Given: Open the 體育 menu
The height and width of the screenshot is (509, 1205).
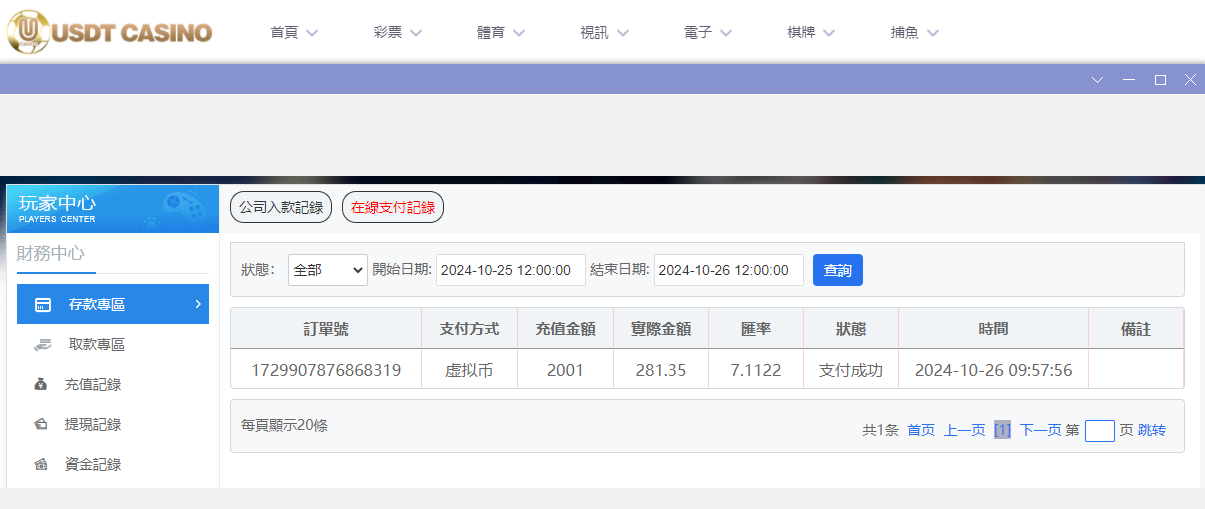Looking at the screenshot, I should [x=491, y=32].
